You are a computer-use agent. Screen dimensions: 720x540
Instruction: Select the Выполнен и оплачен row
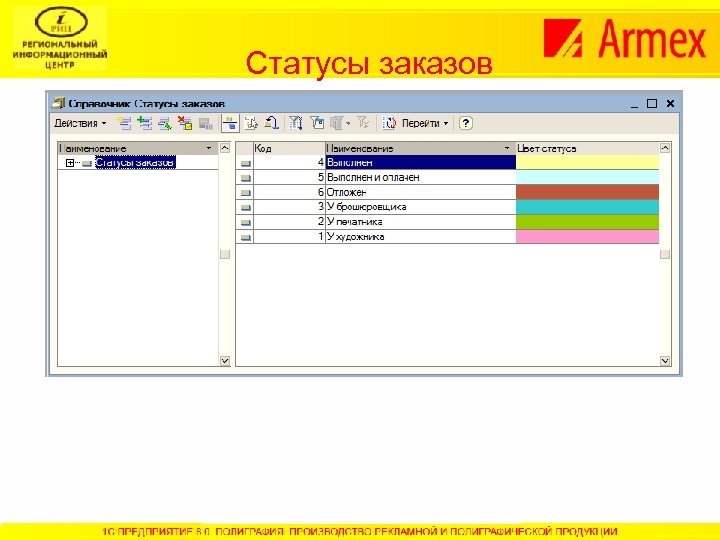point(447,177)
